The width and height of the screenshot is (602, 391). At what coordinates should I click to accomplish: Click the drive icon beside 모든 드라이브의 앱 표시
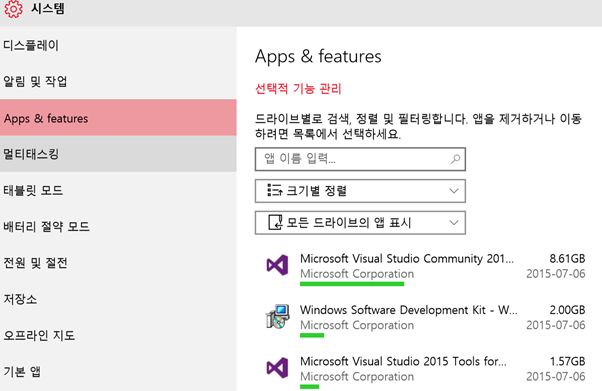[275, 222]
